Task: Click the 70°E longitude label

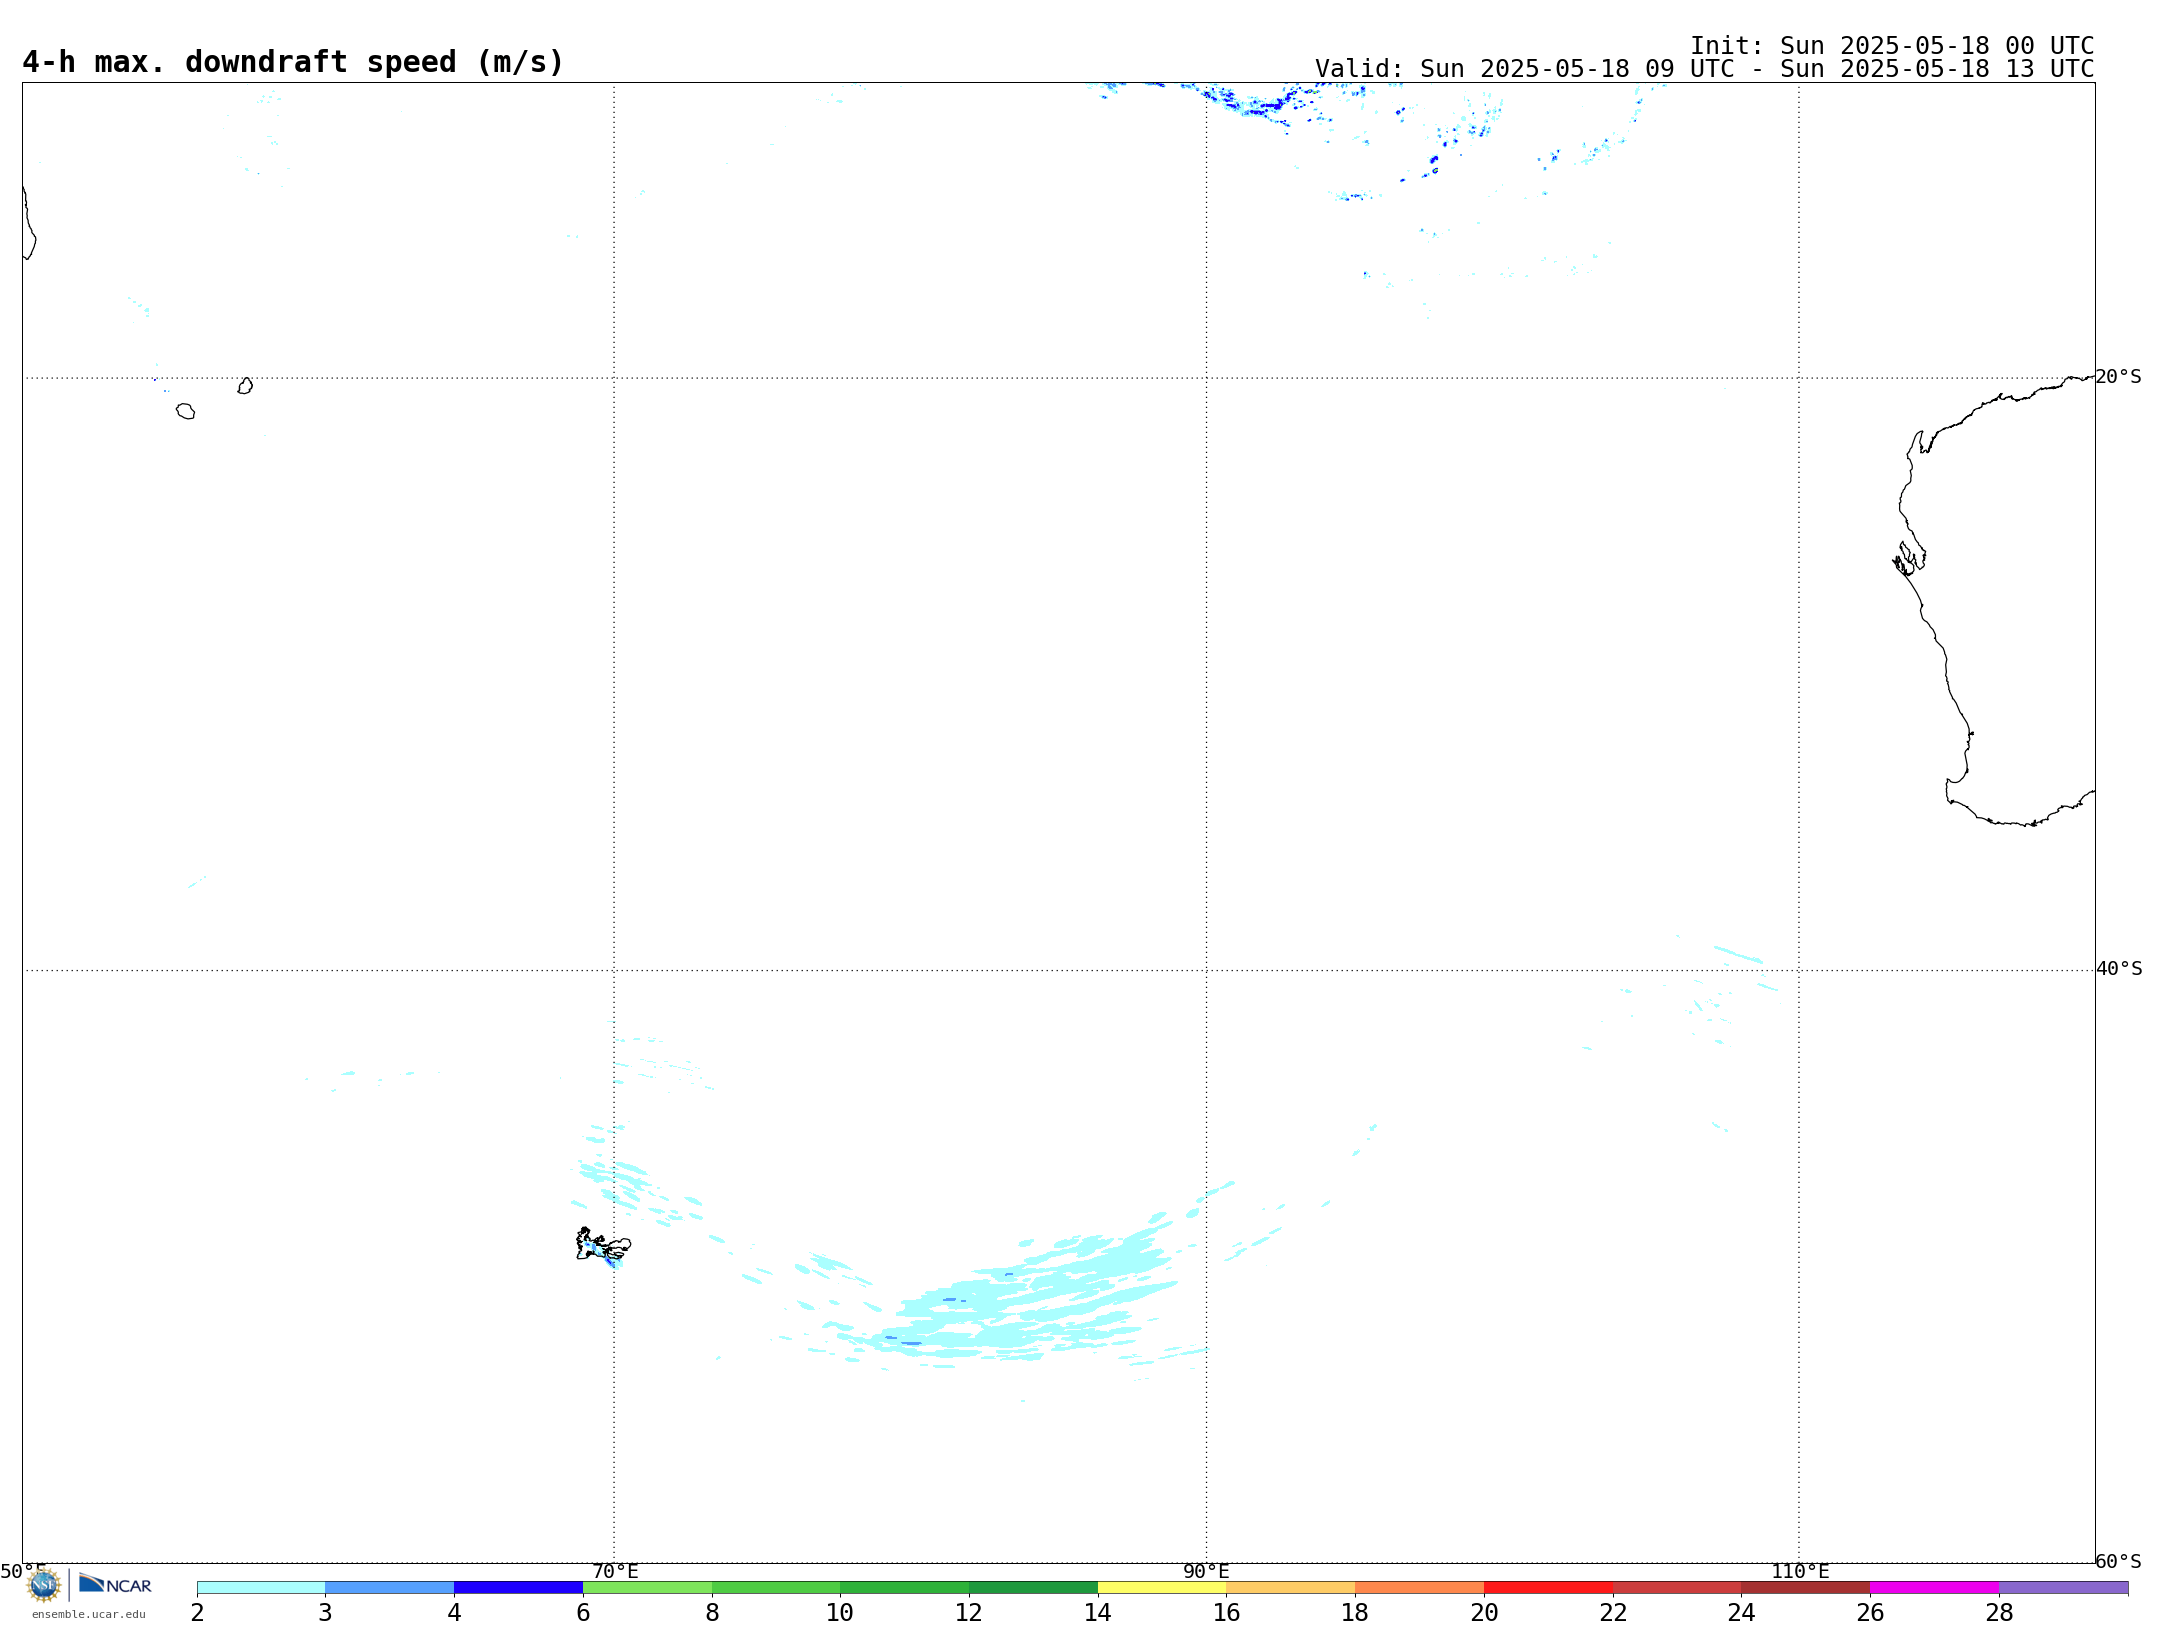Action: [x=615, y=1571]
